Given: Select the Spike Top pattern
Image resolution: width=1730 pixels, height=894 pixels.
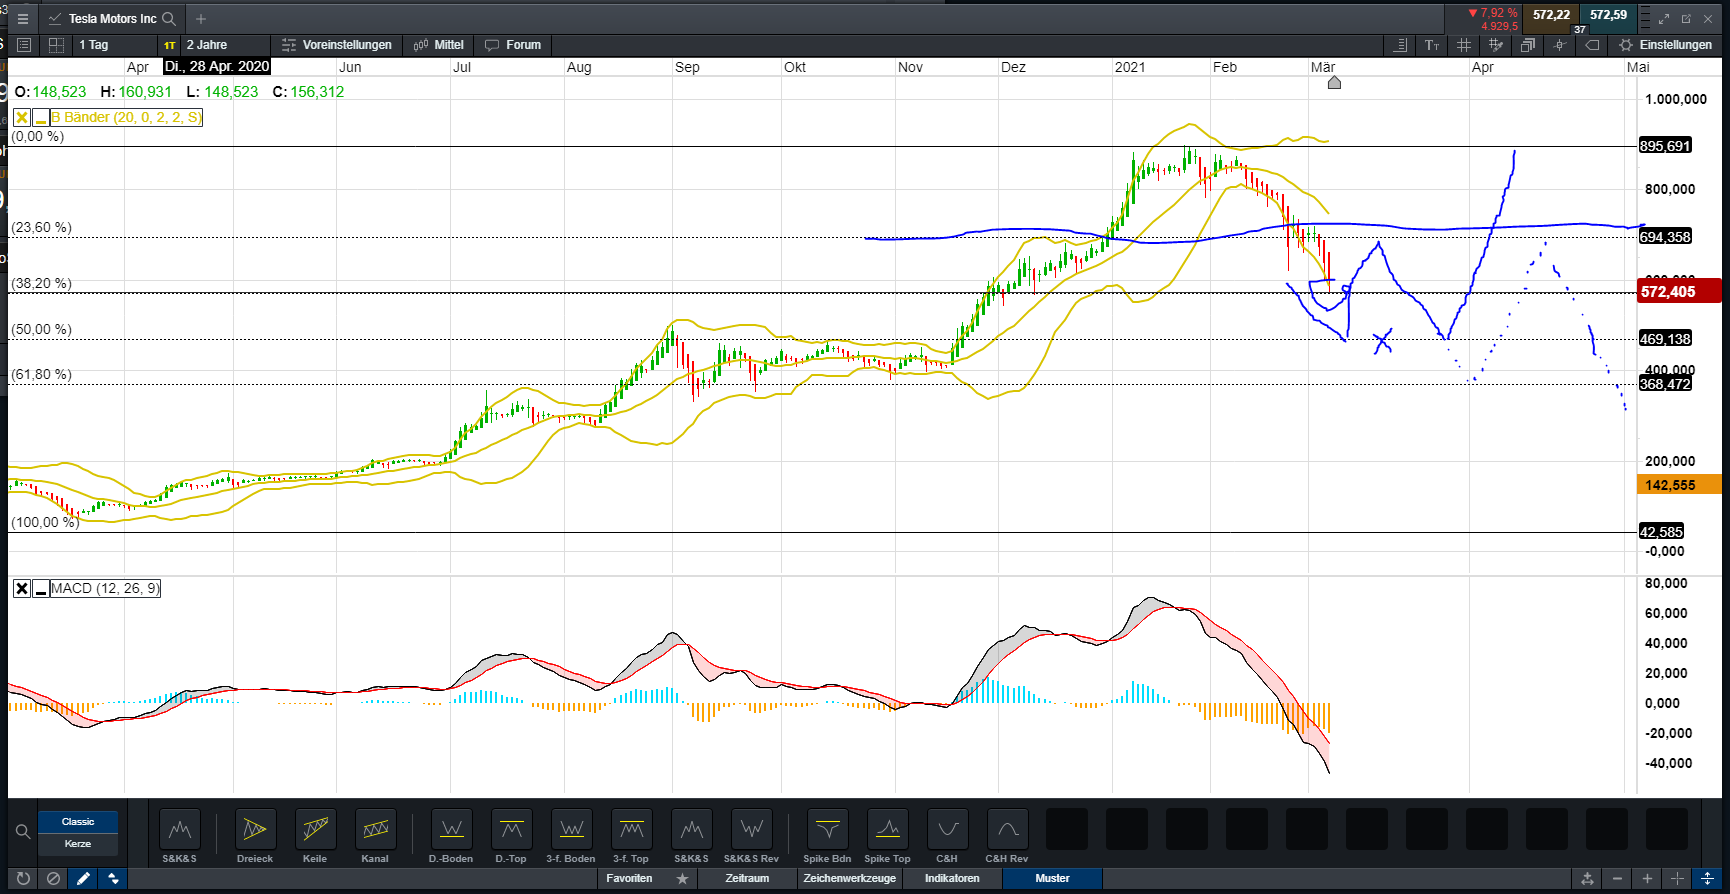Looking at the screenshot, I should [887, 830].
